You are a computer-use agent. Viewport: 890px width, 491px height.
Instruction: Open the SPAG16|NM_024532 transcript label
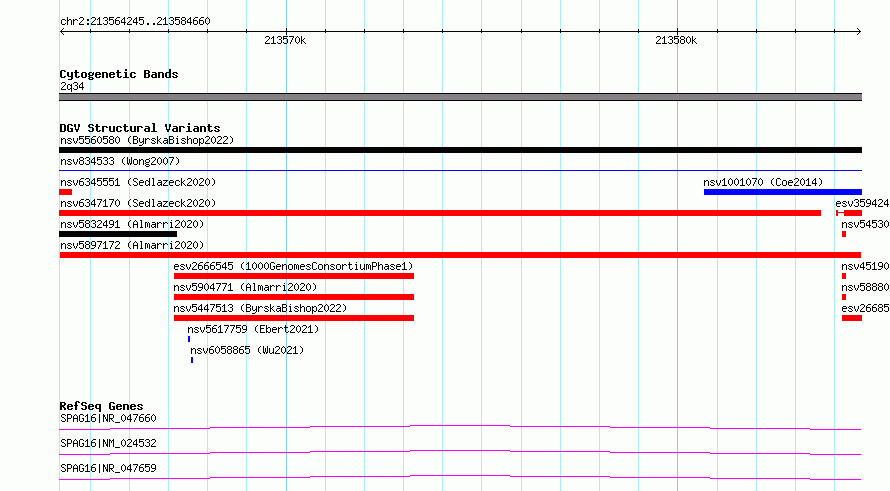(108, 443)
